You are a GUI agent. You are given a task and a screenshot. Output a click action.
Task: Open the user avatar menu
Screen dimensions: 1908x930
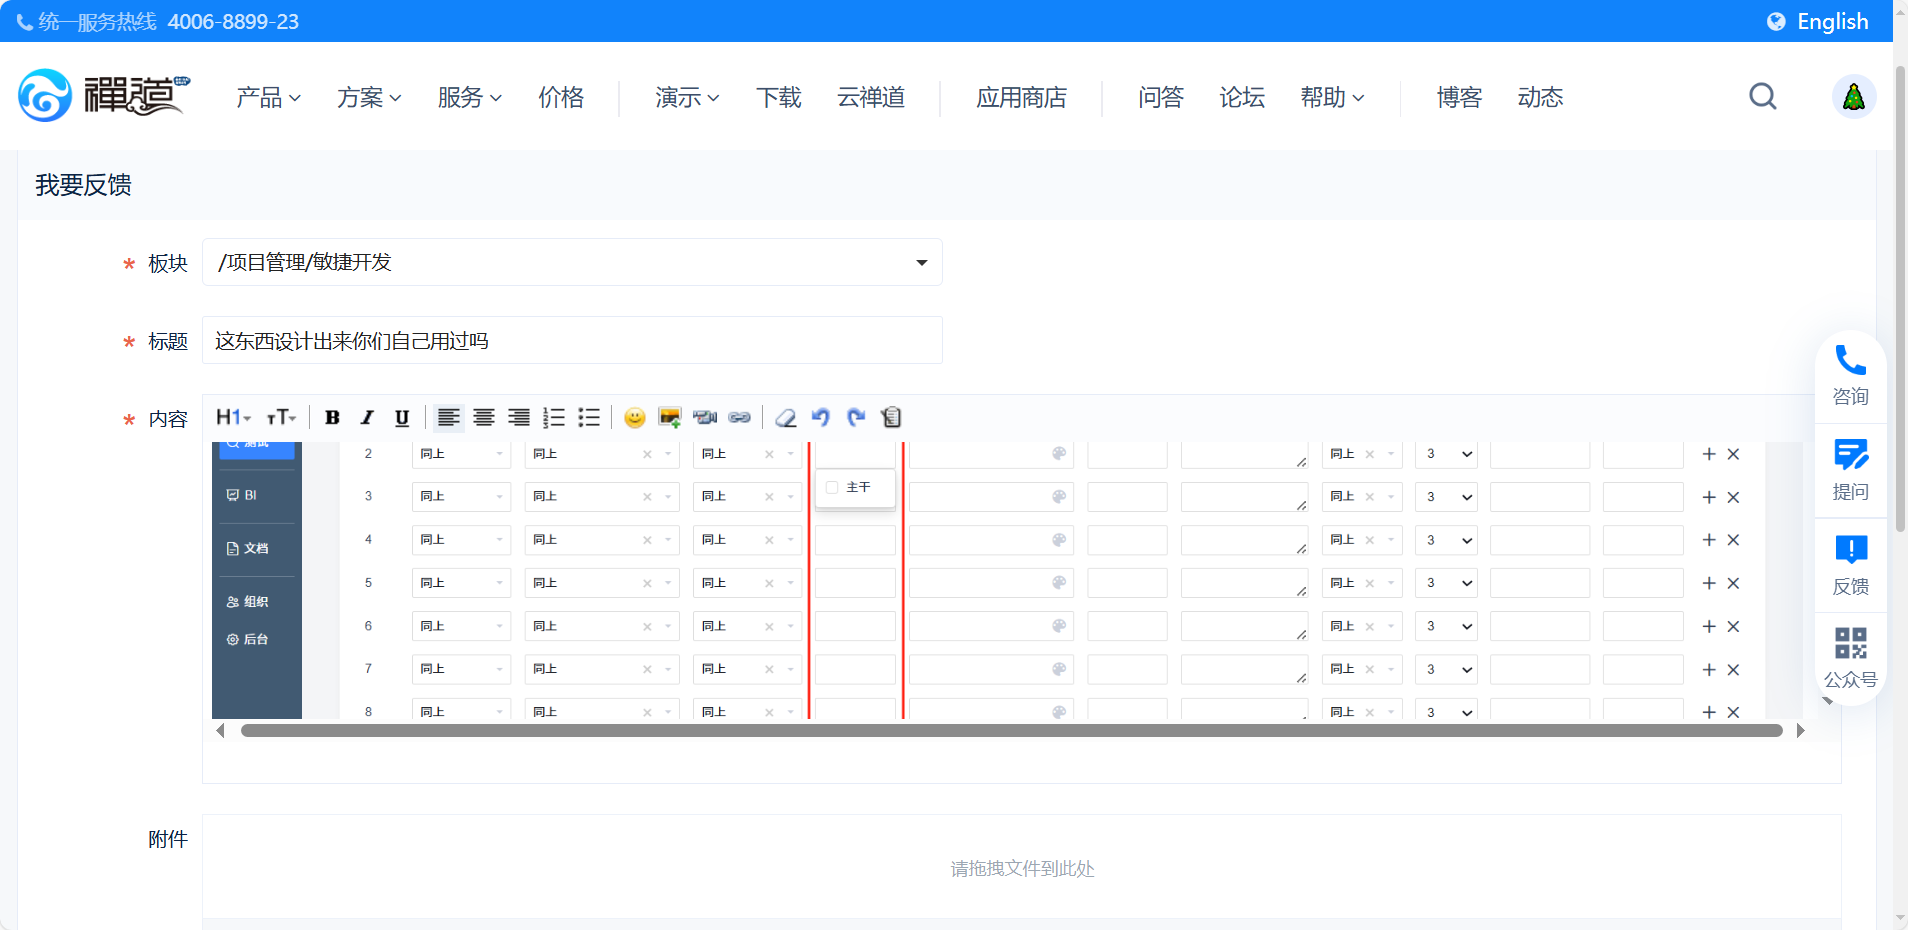pos(1854,97)
